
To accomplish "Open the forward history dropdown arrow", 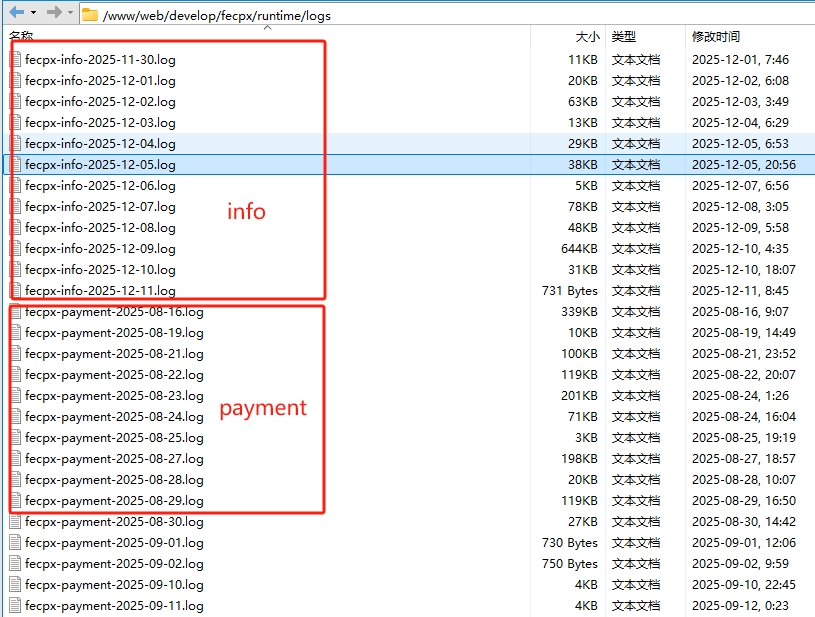I will [x=71, y=13].
